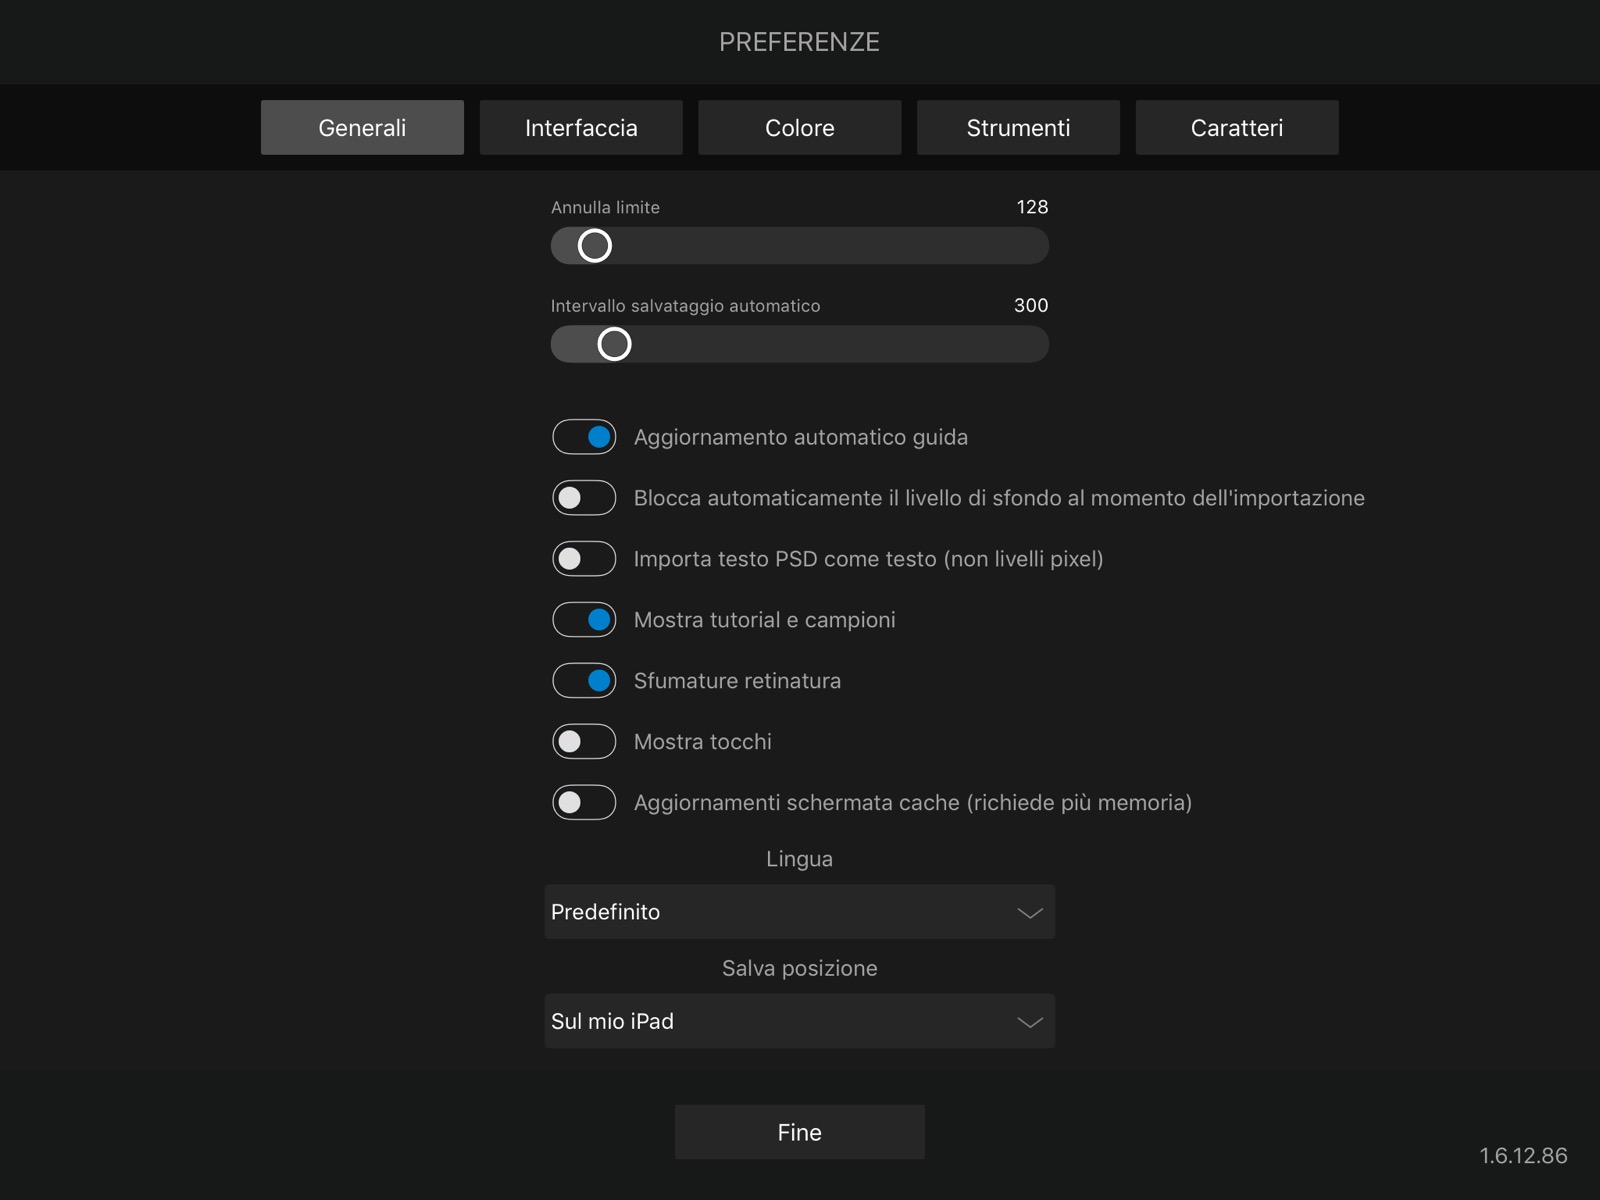Go to the Strumenti tab
The width and height of the screenshot is (1600, 1200).
click(1018, 128)
